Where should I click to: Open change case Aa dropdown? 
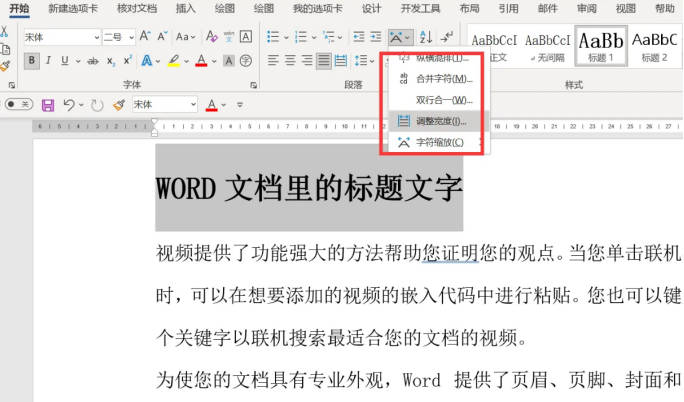pyautogui.click(x=186, y=37)
